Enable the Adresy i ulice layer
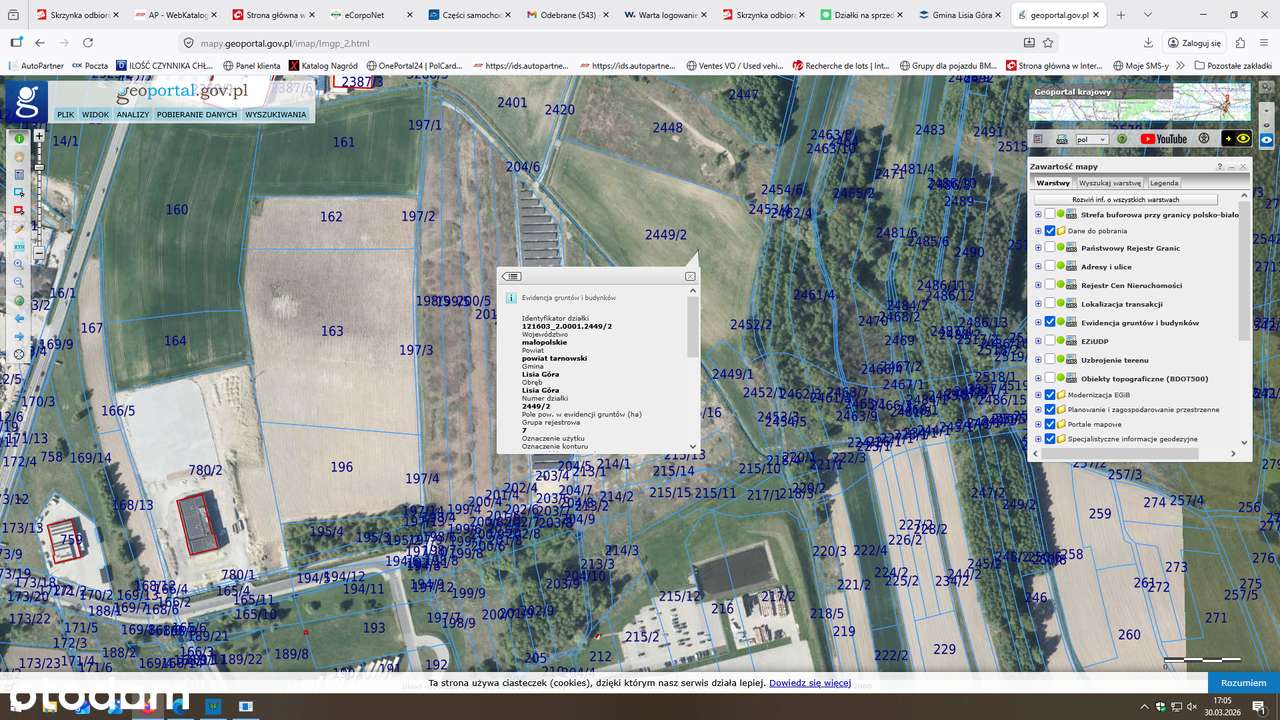Viewport: 1280px width, 720px height. (x=1050, y=267)
